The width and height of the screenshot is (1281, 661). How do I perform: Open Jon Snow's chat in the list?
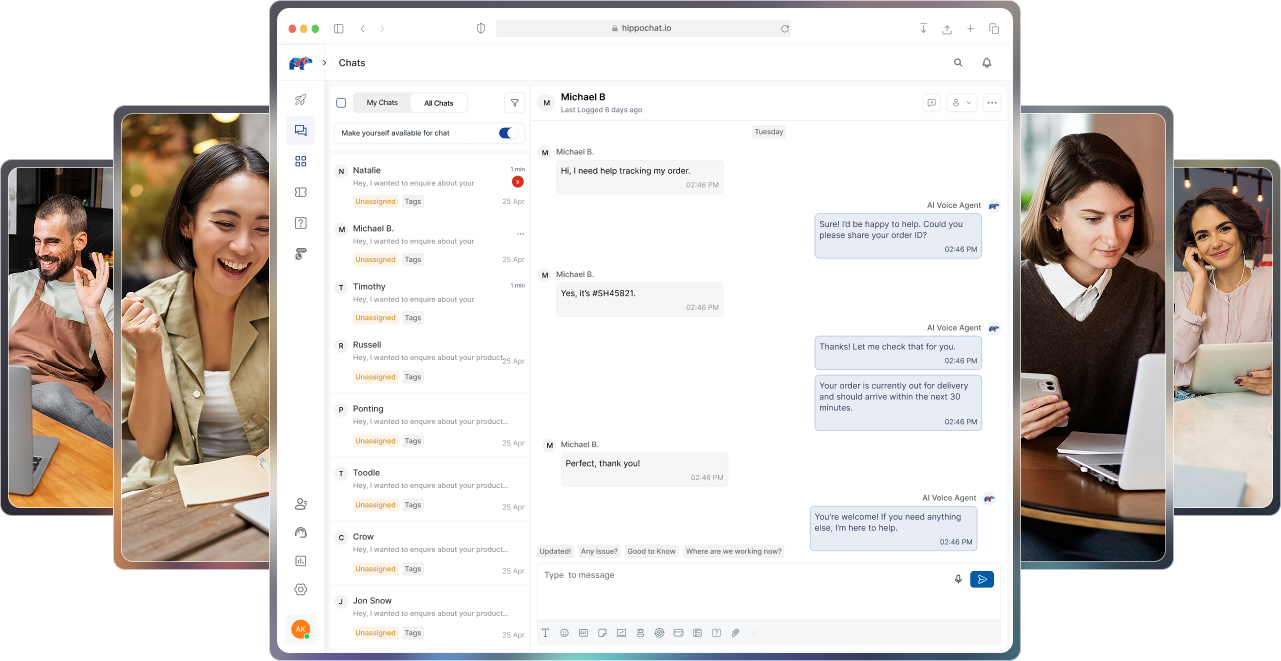pyautogui.click(x=429, y=616)
